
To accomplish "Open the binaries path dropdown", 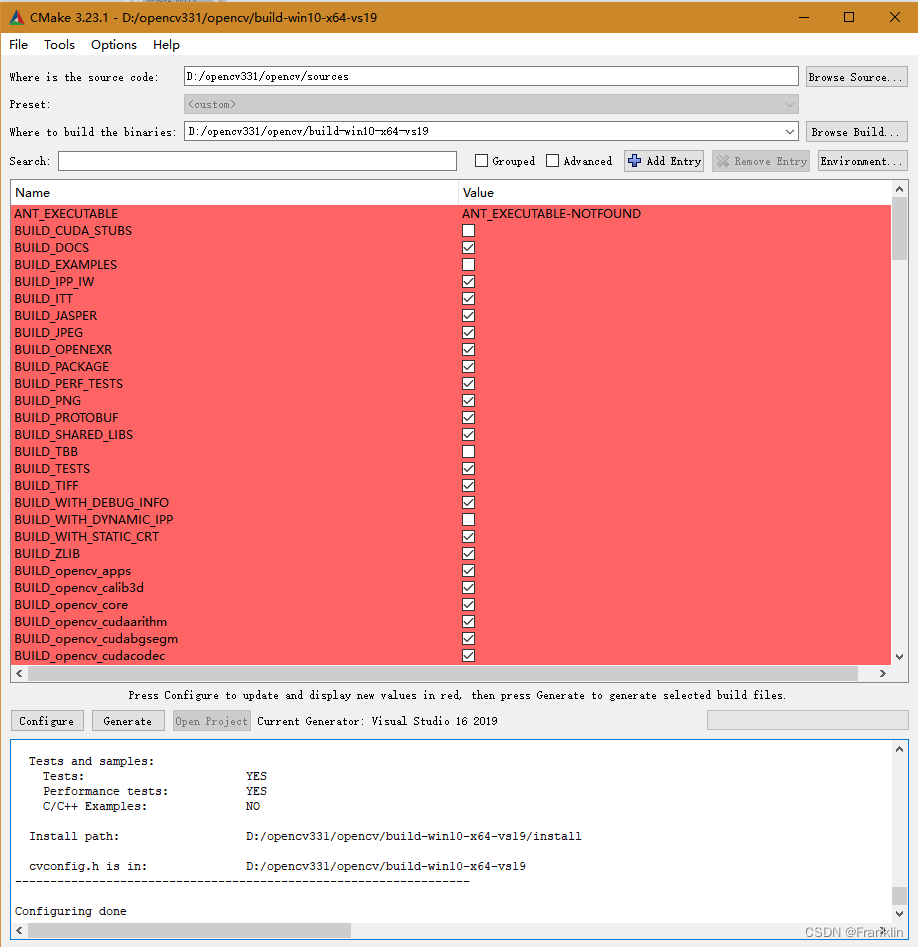I will (791, 131).
